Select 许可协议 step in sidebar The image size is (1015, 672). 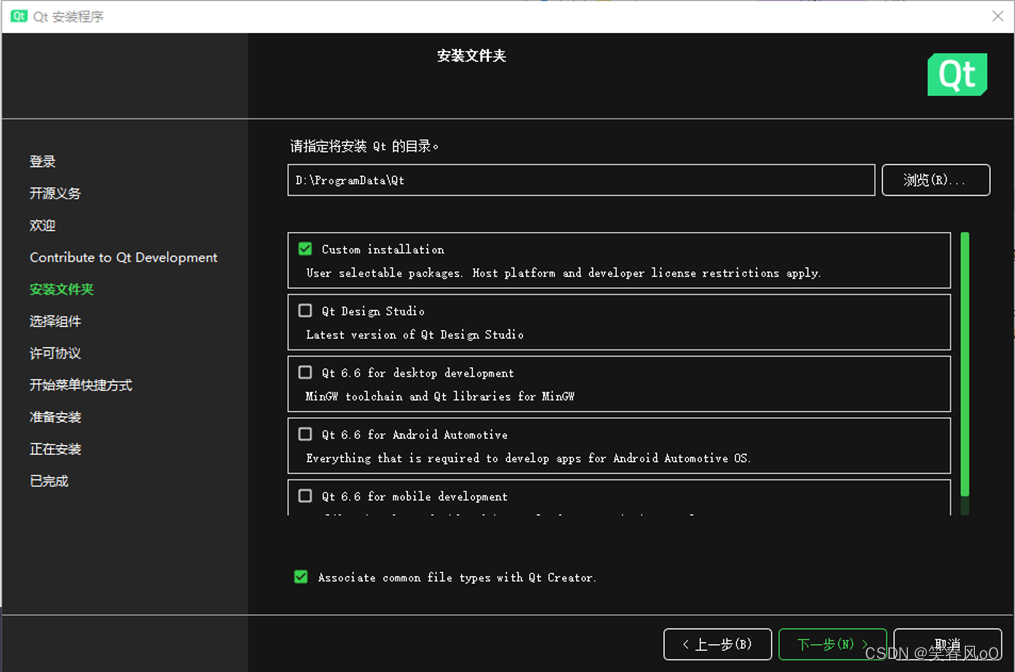tap(55, 353)
